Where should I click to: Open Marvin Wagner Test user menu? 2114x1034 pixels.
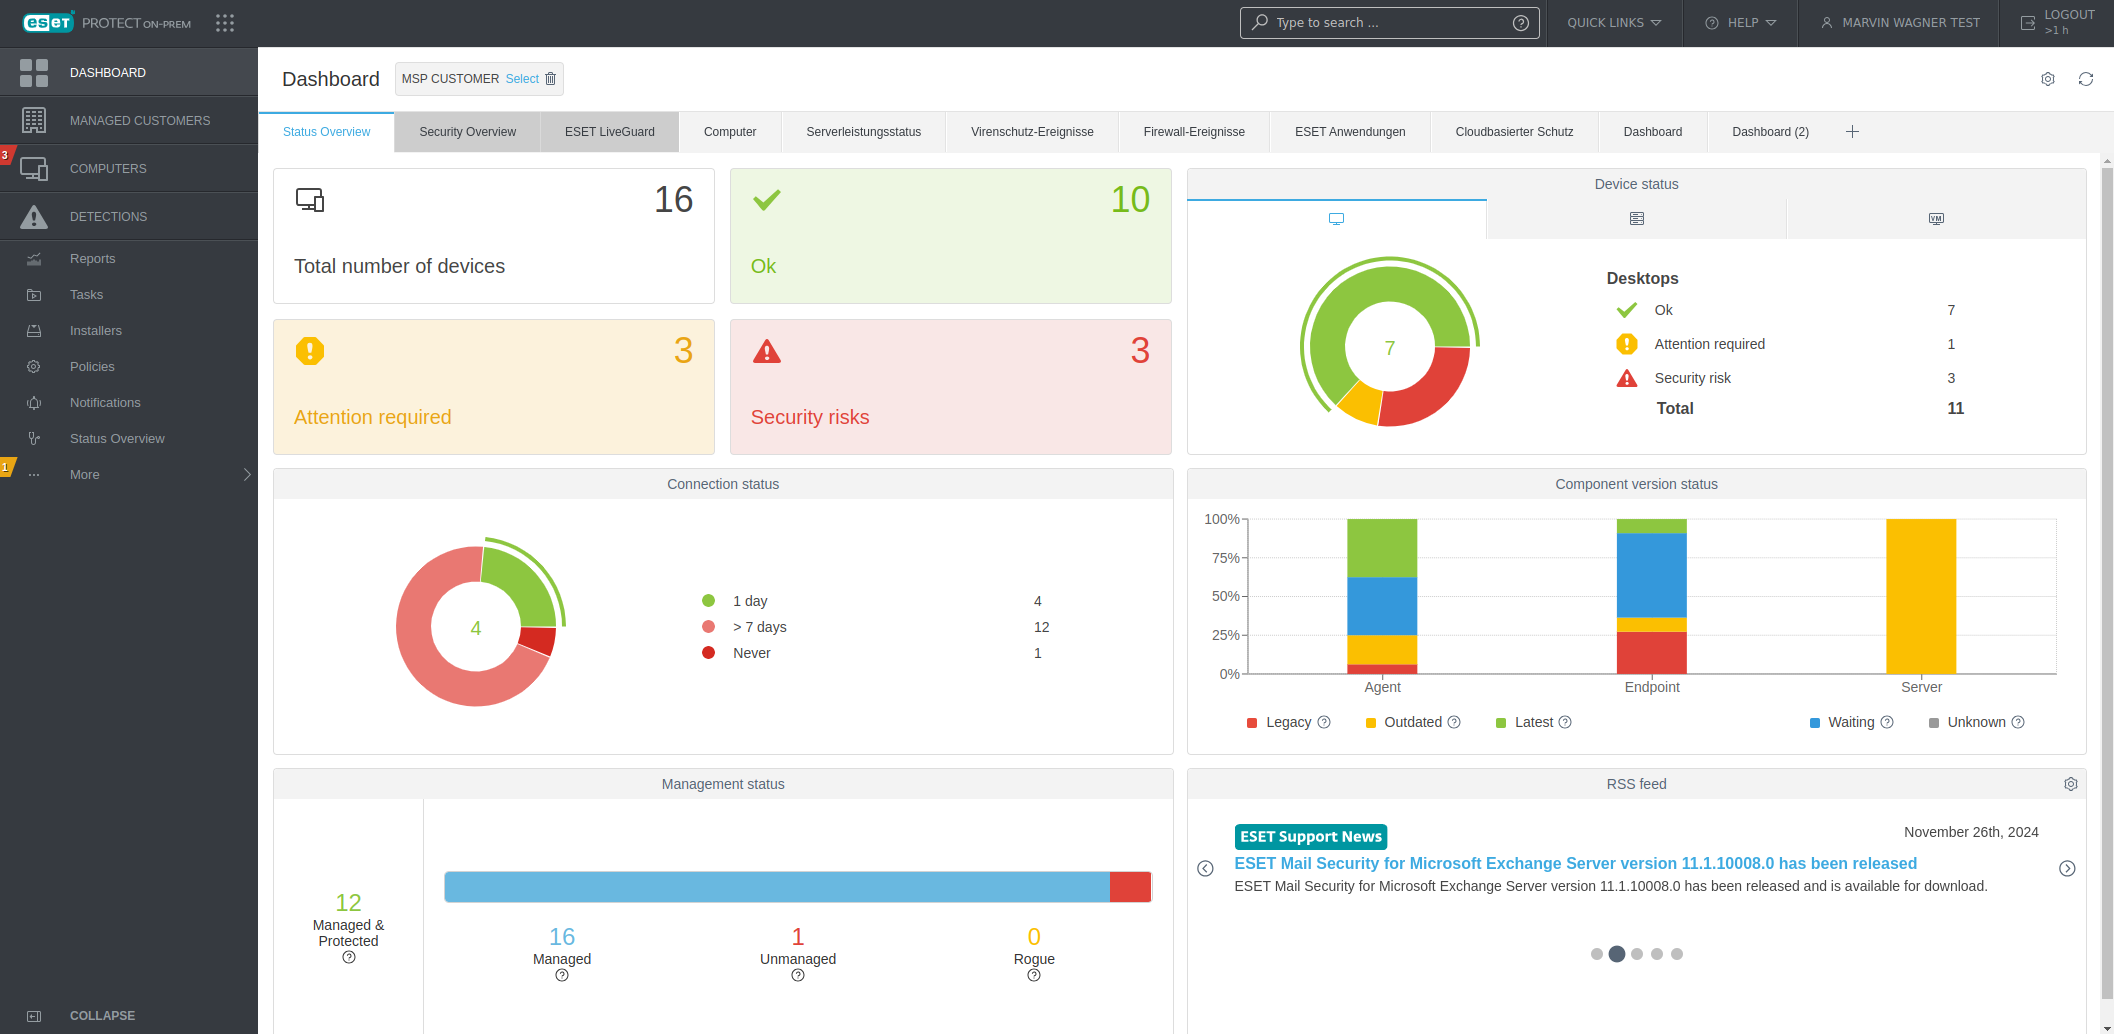click(1899, 23)
